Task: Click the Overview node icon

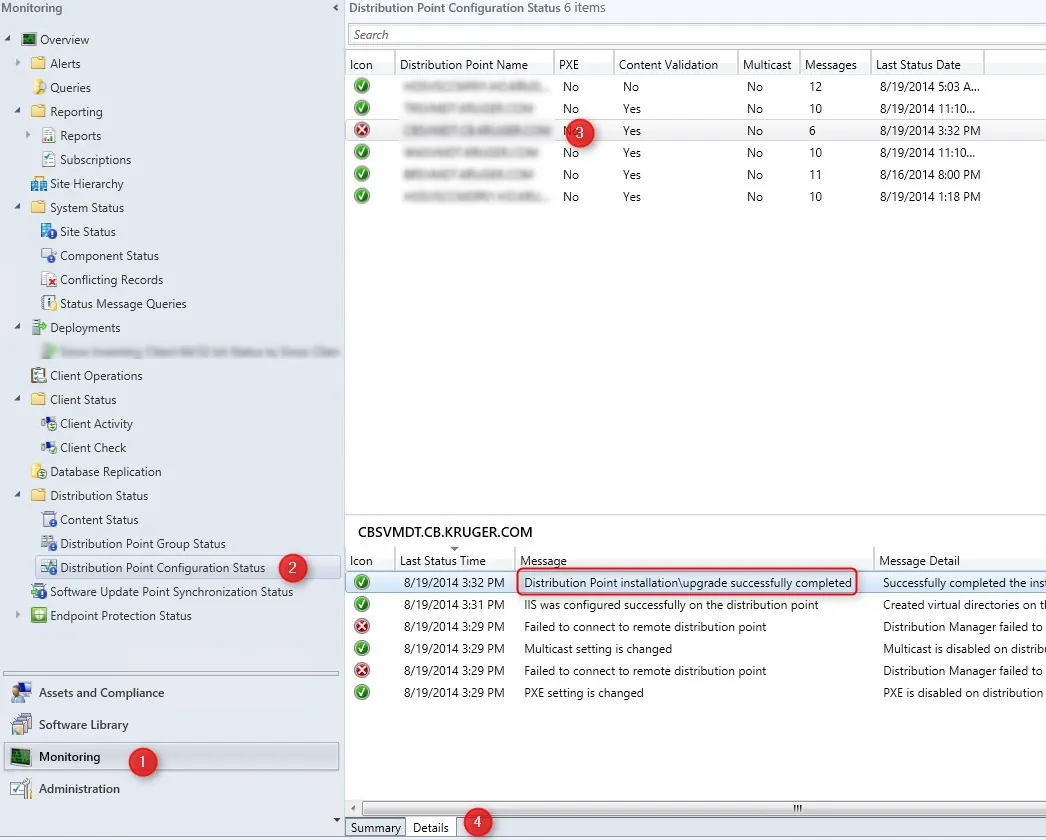Action: [x=29, y=39]
